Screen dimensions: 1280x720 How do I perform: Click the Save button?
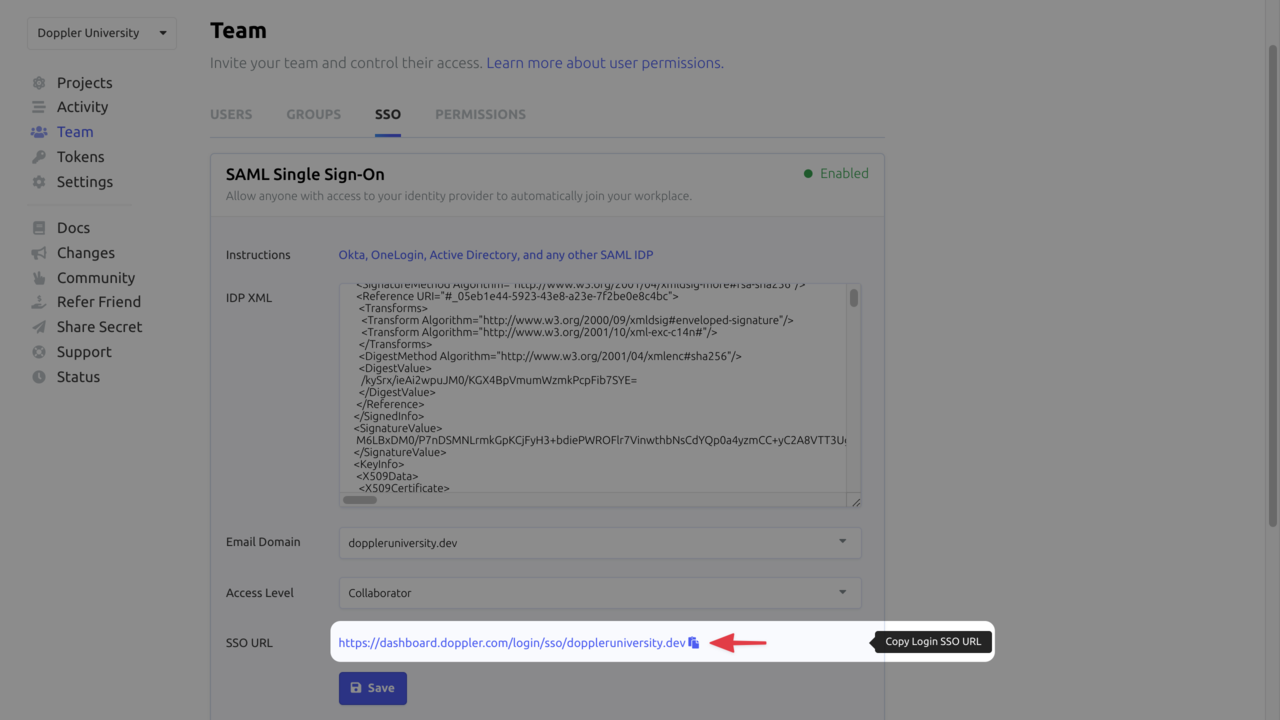pos(373,688)
